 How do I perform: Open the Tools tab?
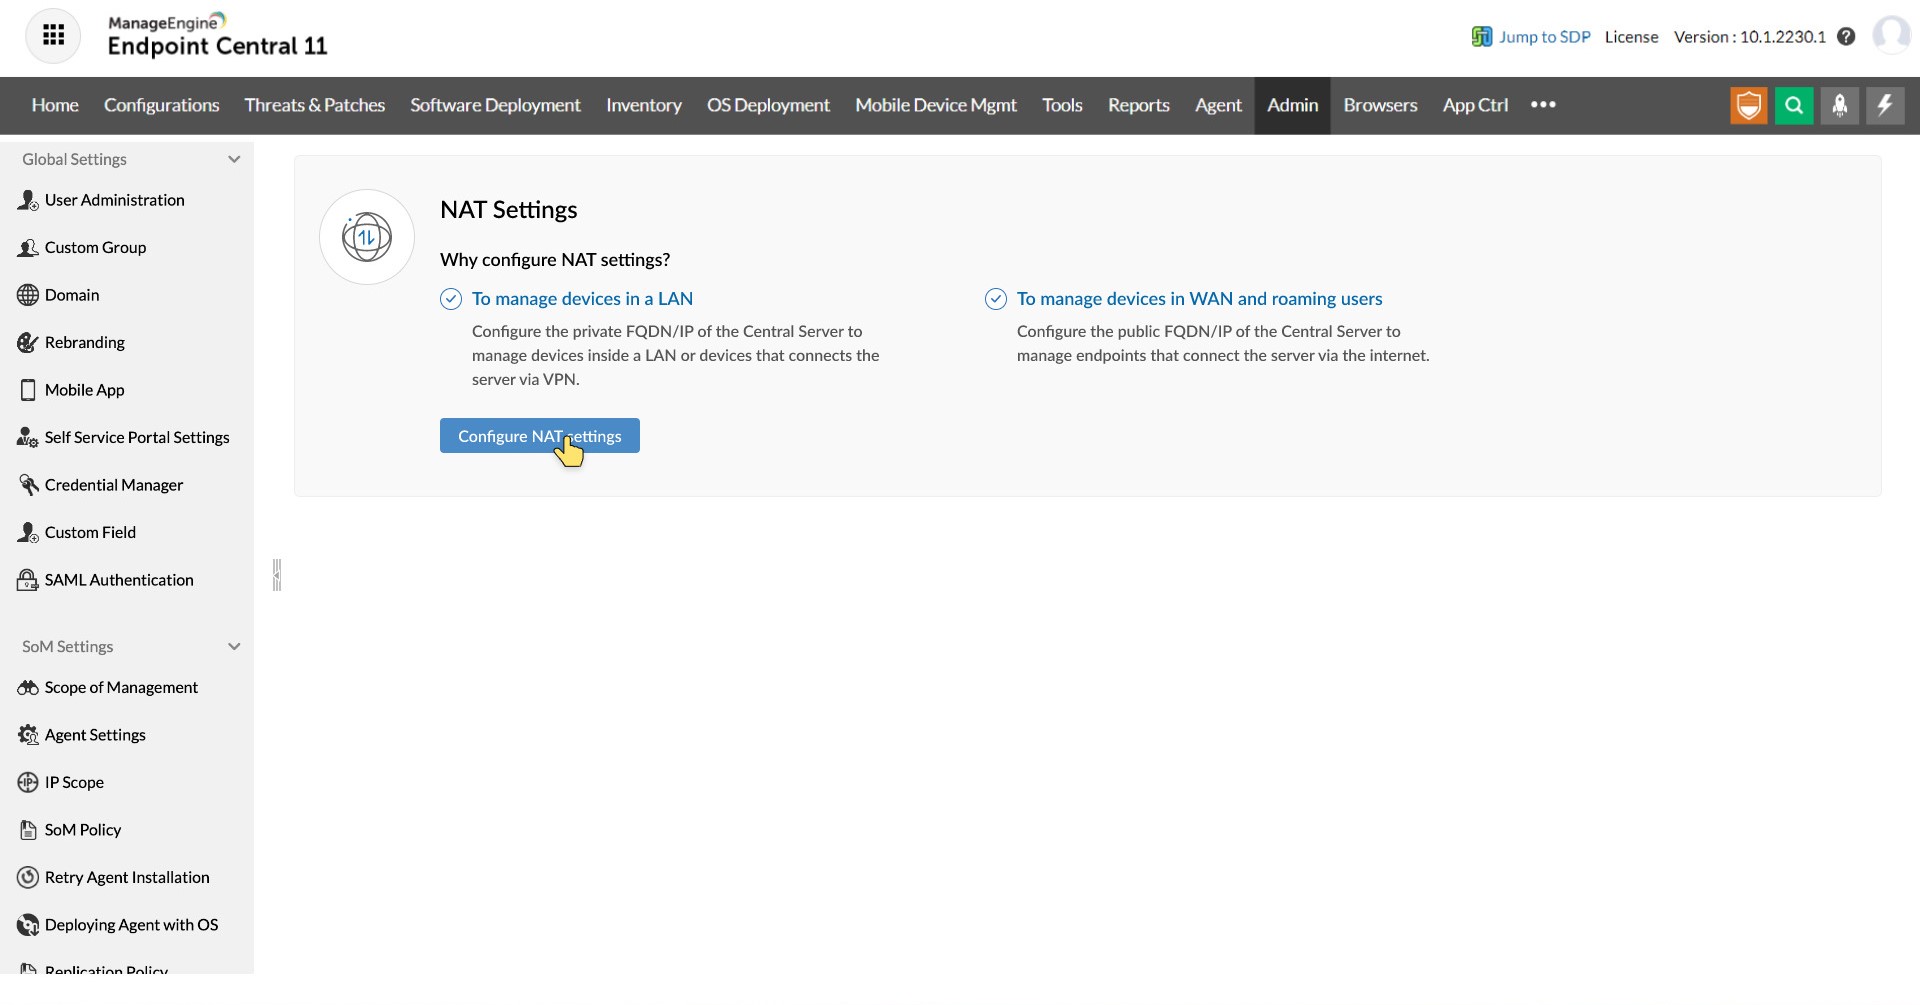pos(1062,105)
